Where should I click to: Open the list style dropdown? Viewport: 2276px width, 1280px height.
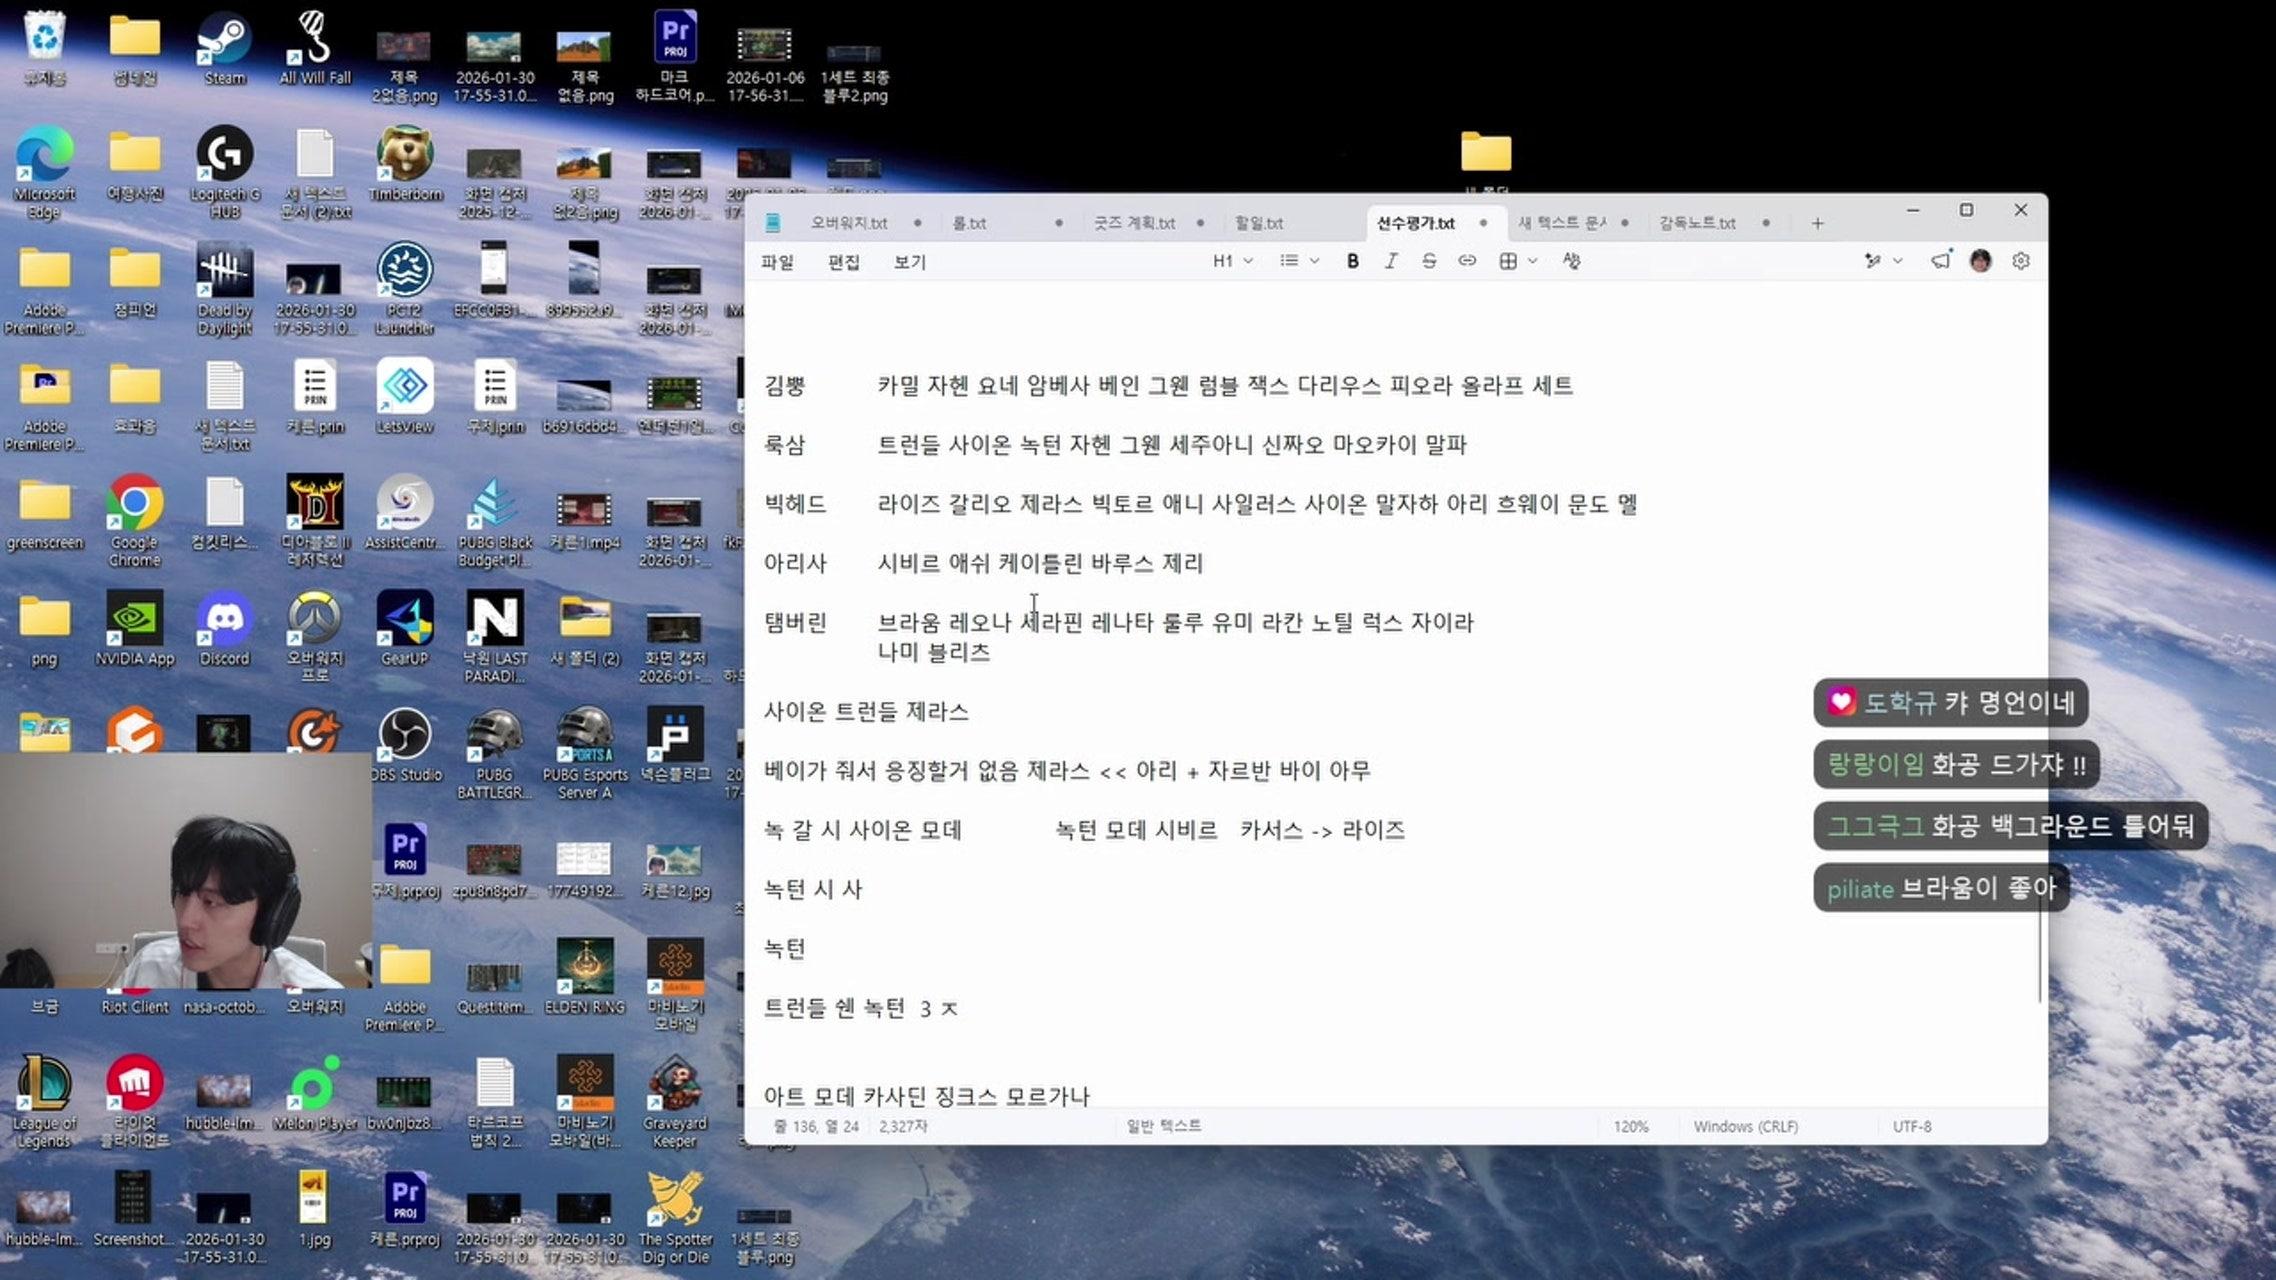pyautogui.click(x=1297, y=261)
